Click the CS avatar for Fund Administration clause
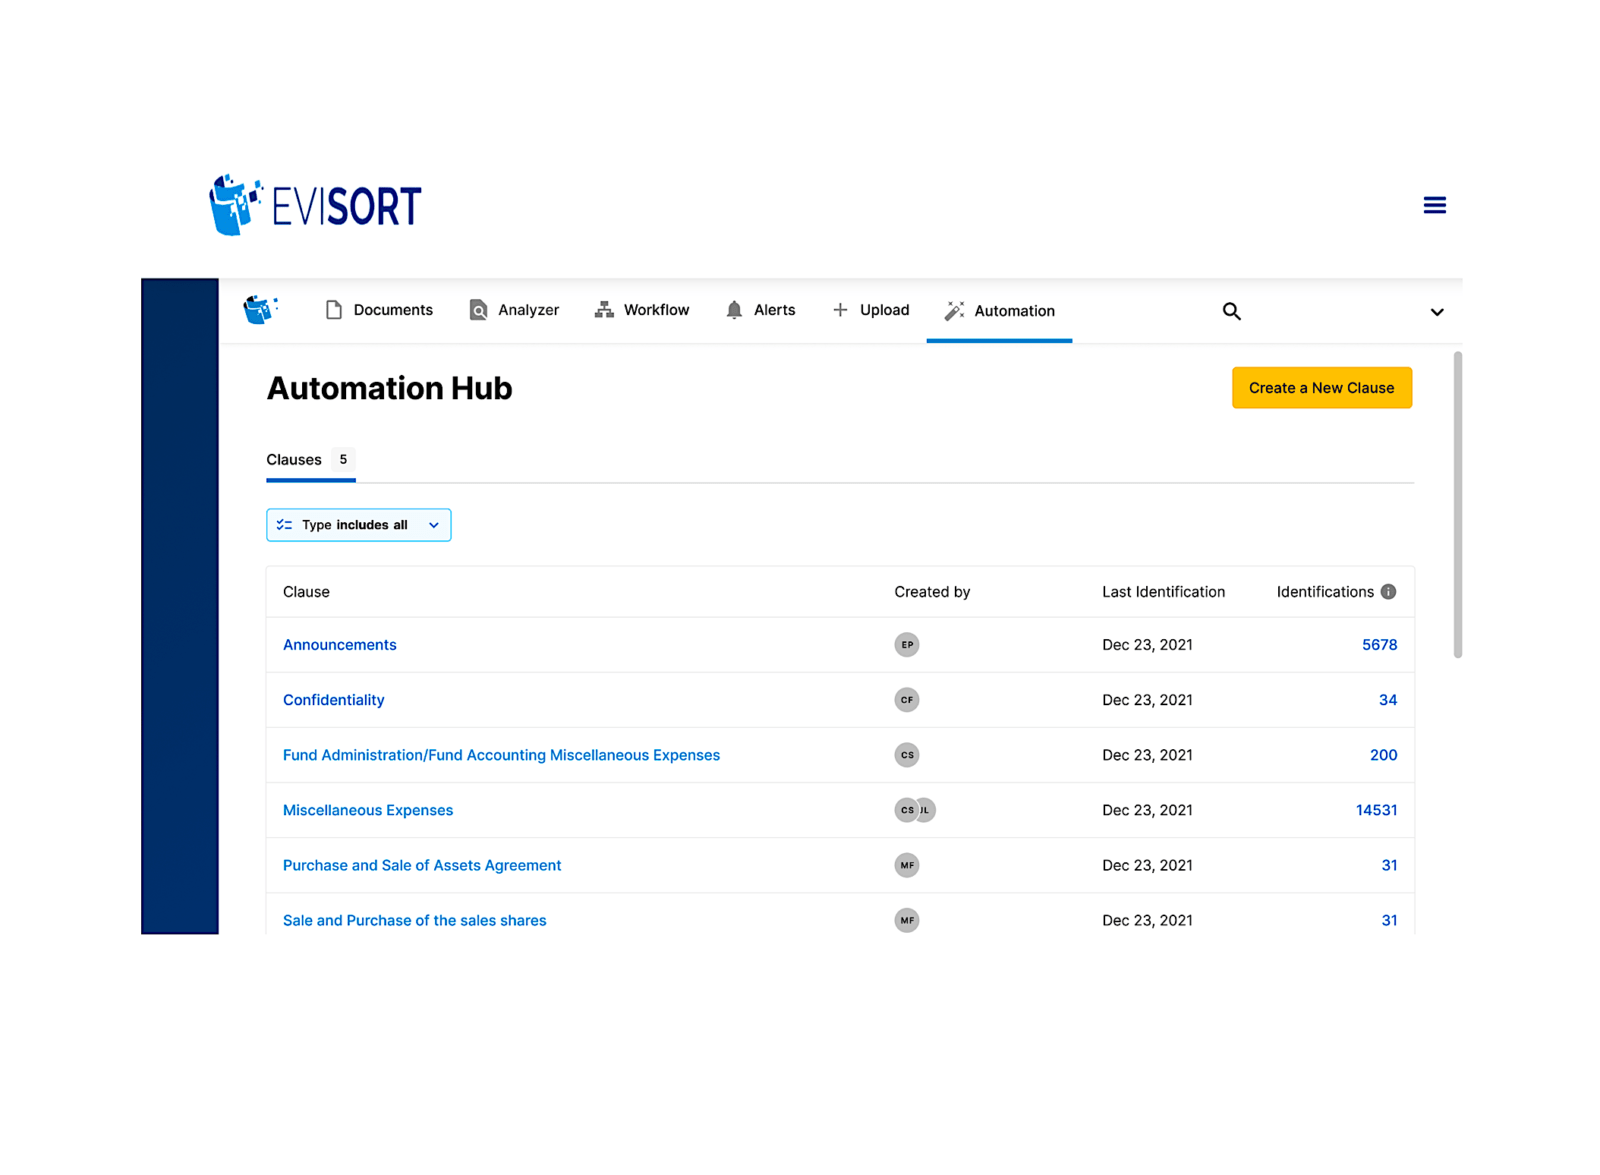This screenshot has width=1600, height=1175. (907, 755)
